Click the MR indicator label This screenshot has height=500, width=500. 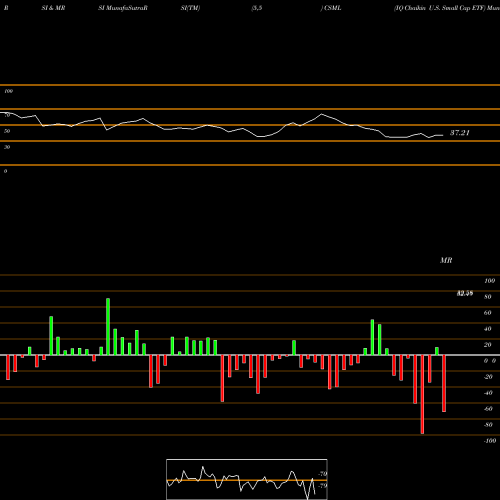click(446, 260)
